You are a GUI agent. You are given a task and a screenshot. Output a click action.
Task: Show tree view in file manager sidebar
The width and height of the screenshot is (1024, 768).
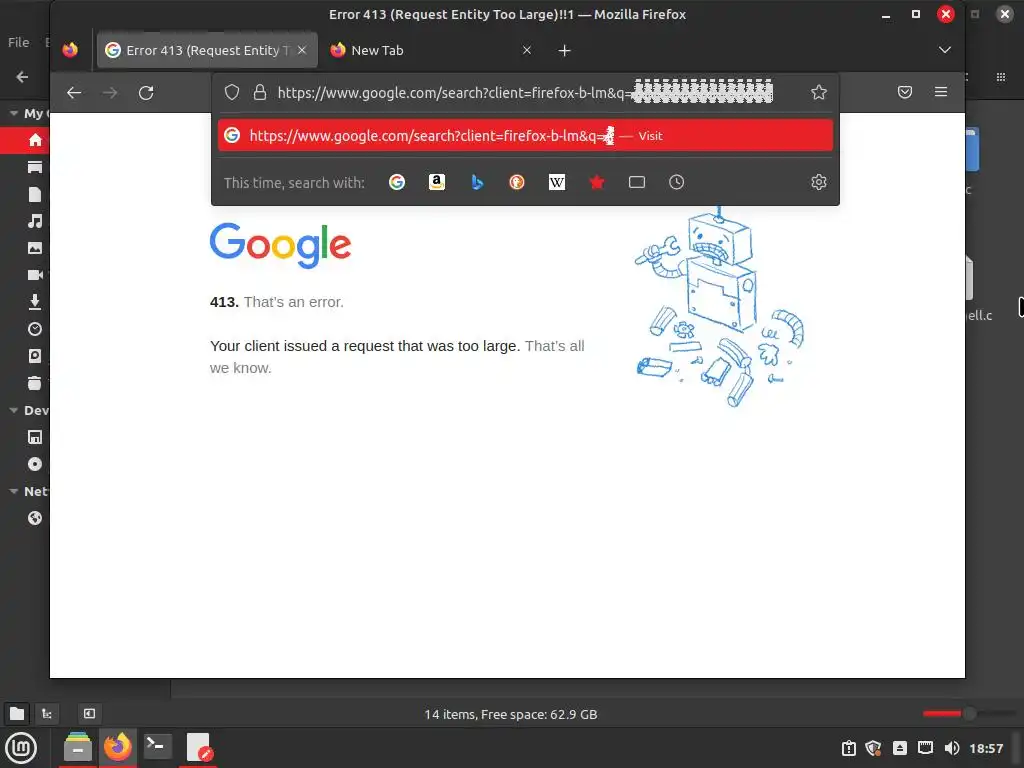[x=47, y=714]
